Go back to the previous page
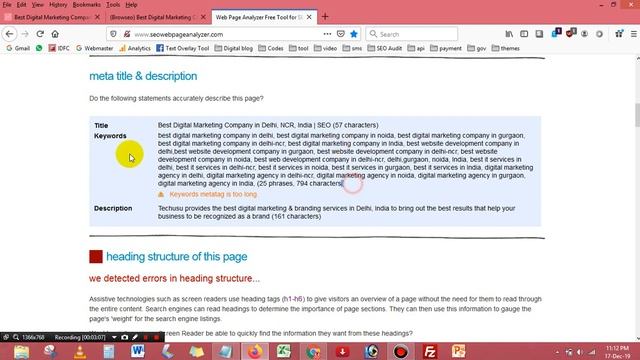 [10, 34]
